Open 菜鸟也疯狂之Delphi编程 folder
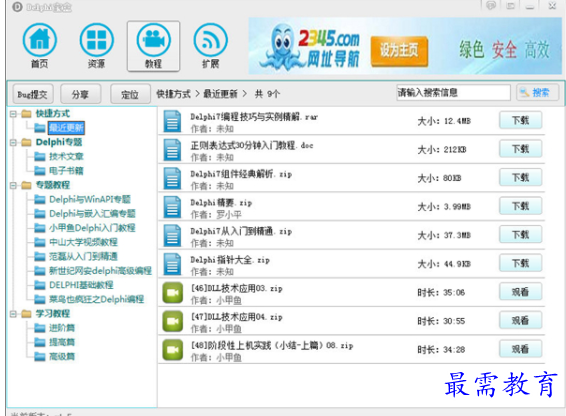The width and height of the screenshot is (566, 416). (x=96, y=299)
